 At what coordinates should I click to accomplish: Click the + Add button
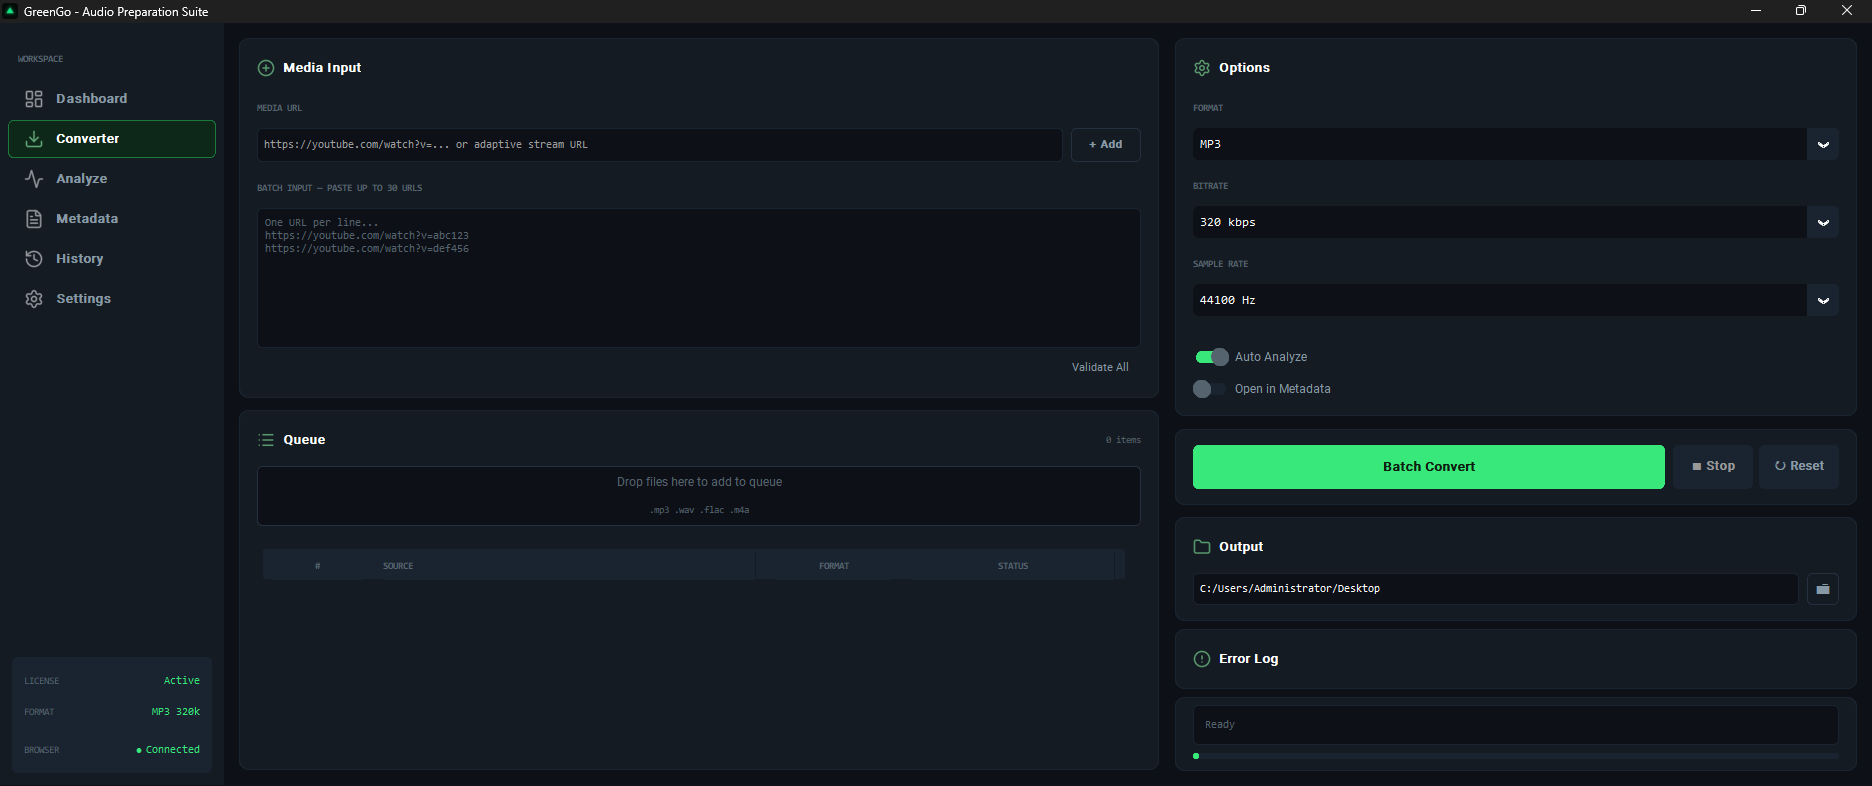coord(1105,145)
